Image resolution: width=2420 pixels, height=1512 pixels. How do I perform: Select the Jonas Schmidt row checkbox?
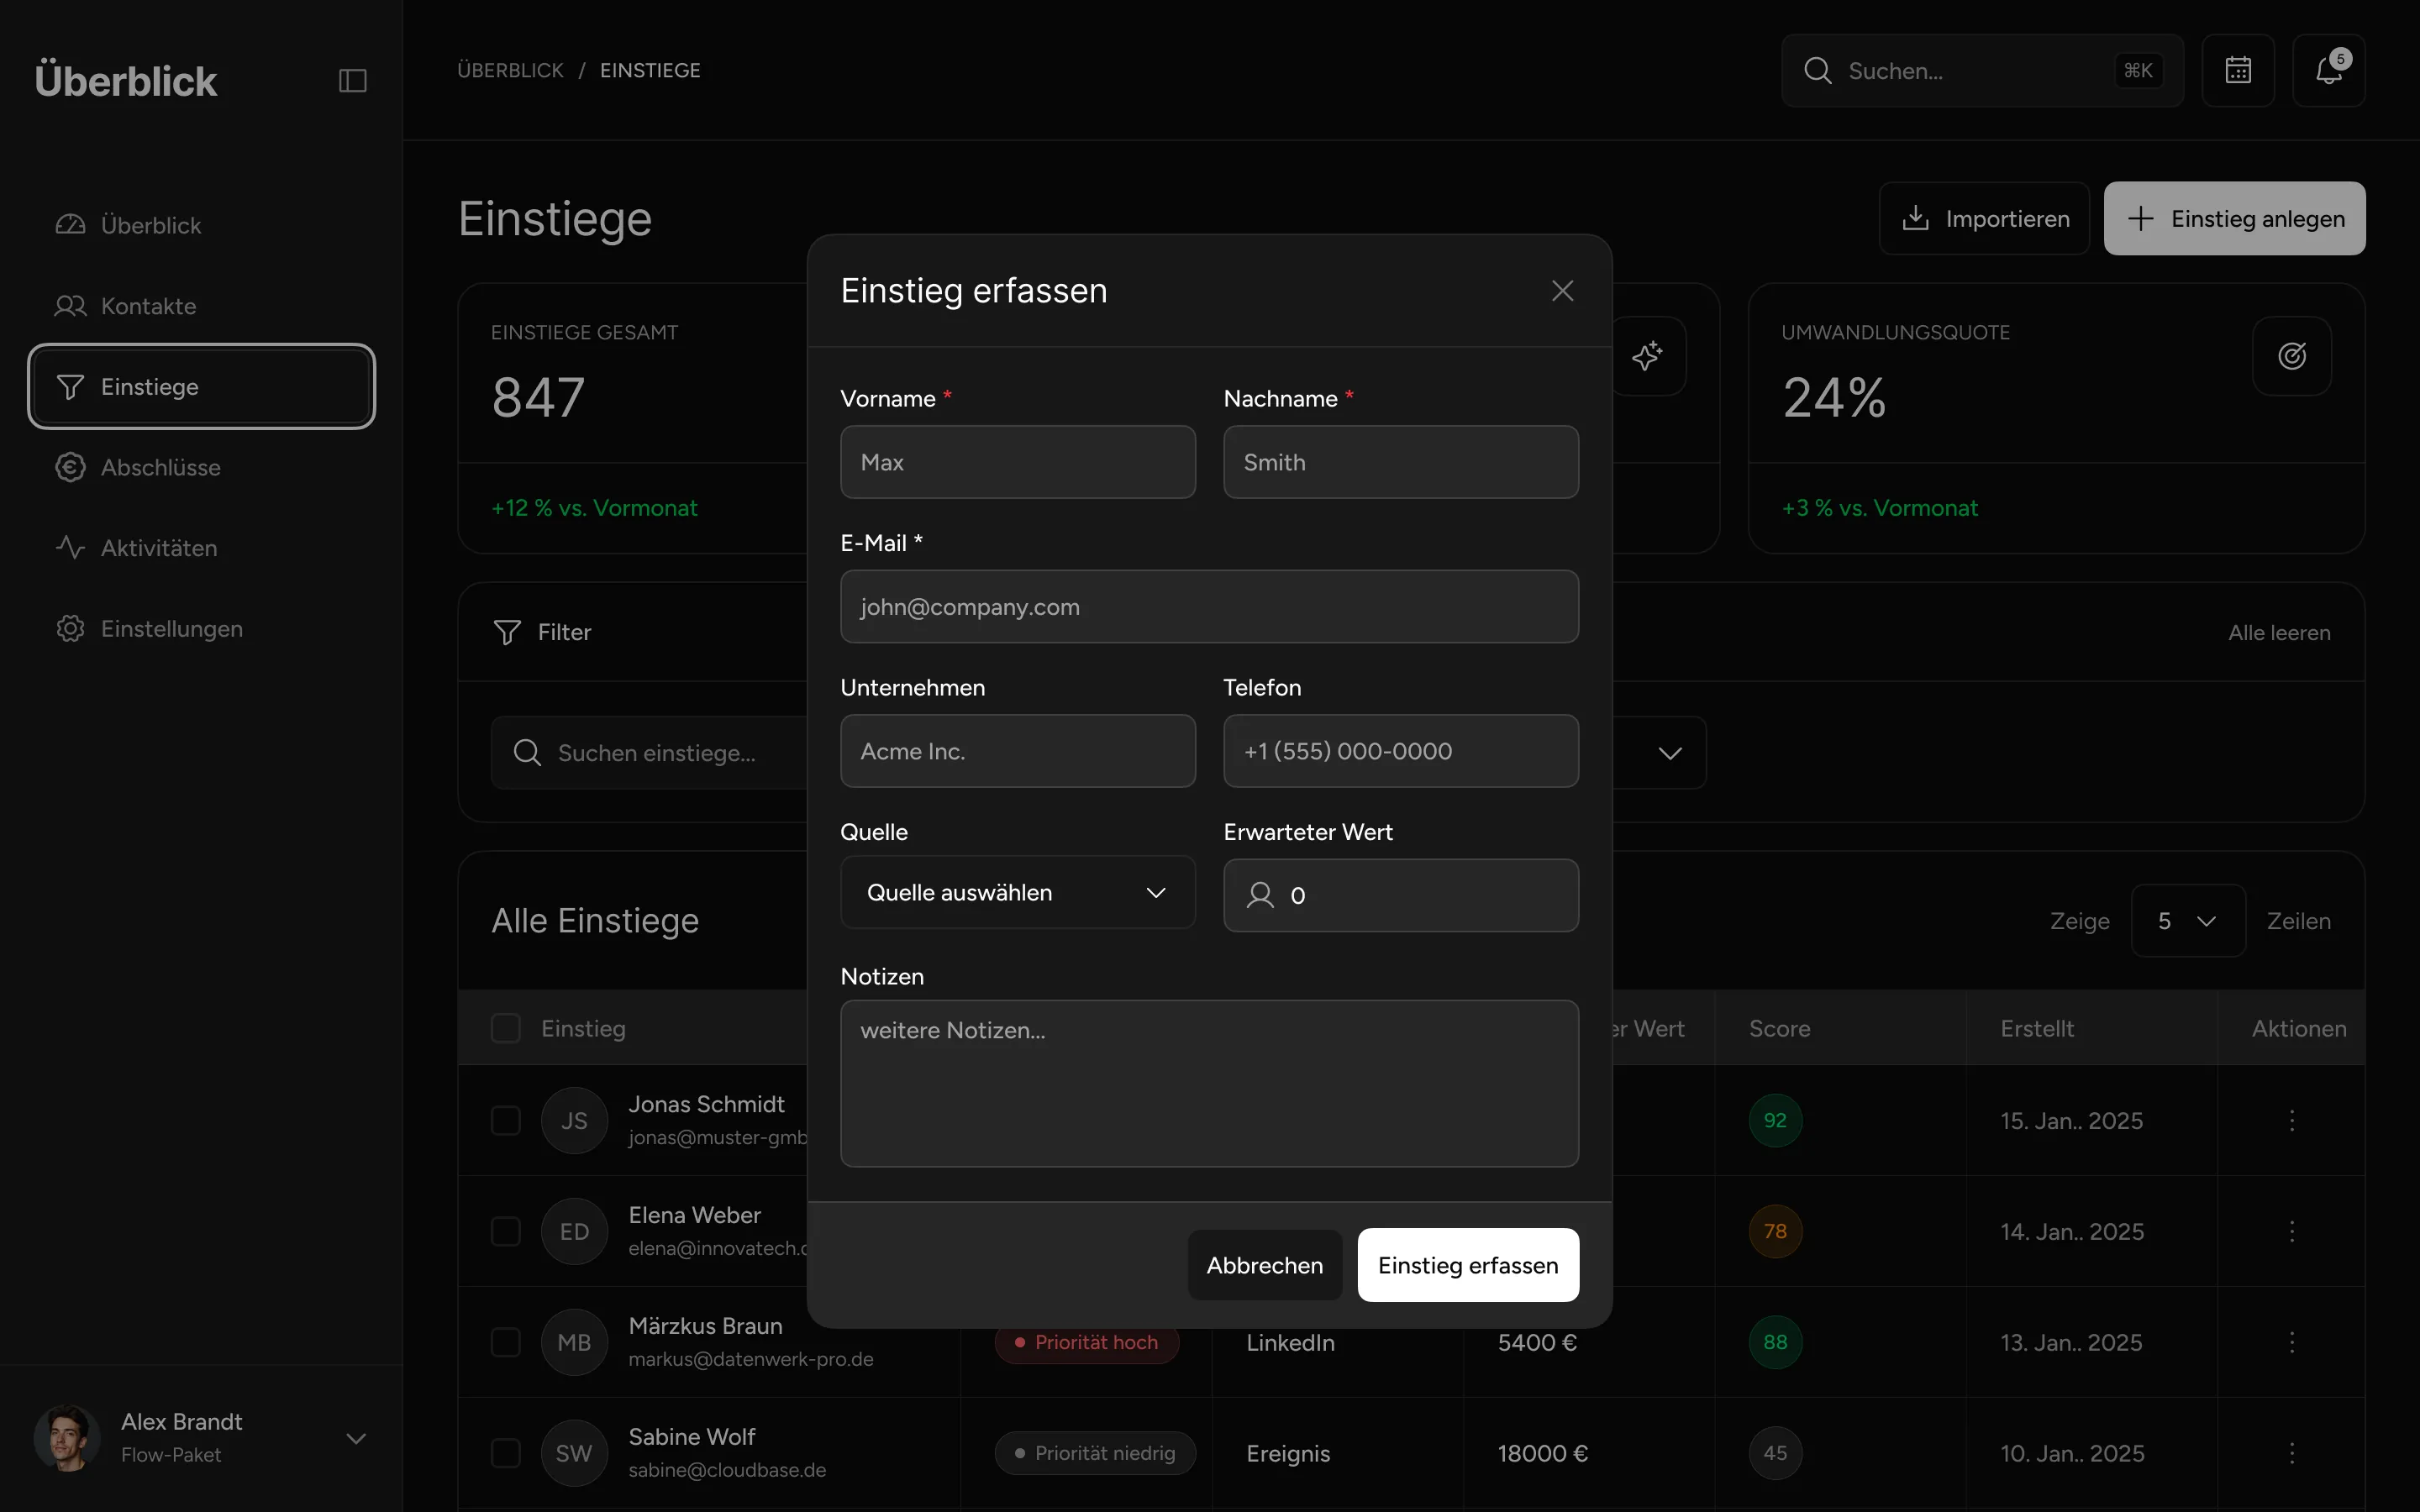coord(506,1120)
